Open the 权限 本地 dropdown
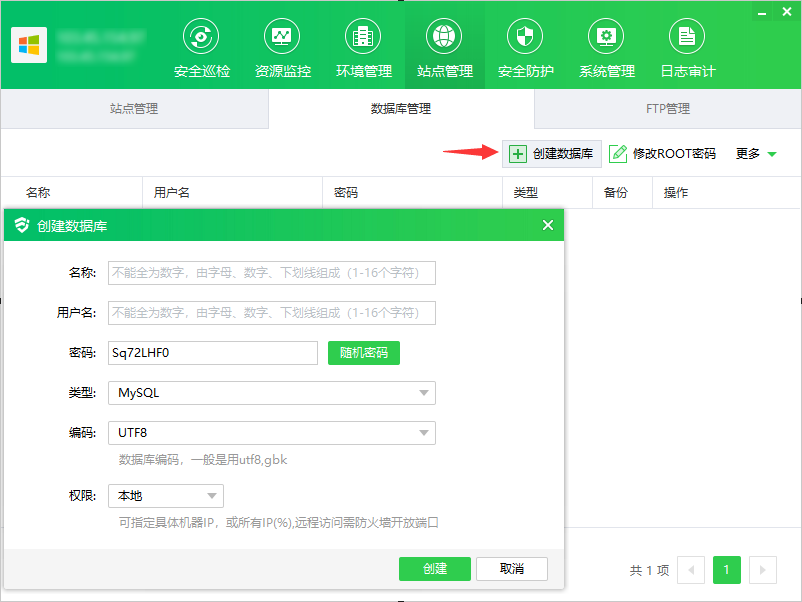 coord(166,496)
